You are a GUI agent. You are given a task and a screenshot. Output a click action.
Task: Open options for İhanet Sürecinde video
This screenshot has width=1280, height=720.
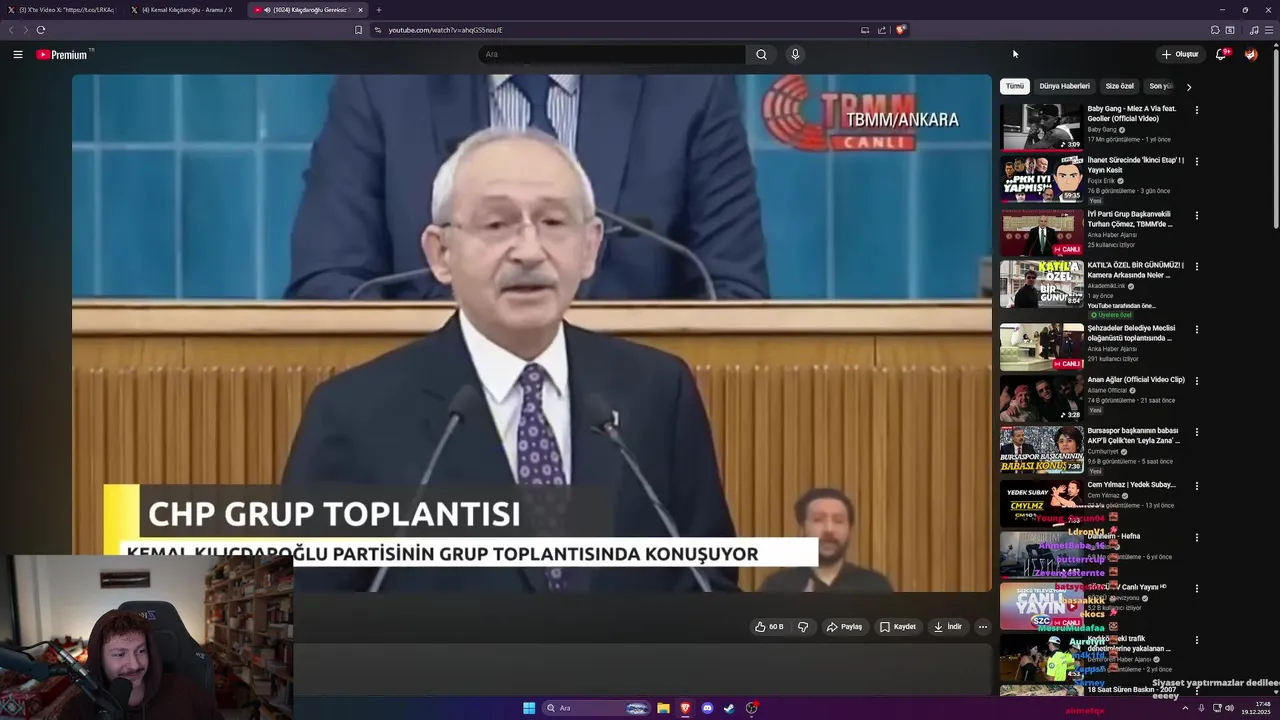tap(1197, 161)
